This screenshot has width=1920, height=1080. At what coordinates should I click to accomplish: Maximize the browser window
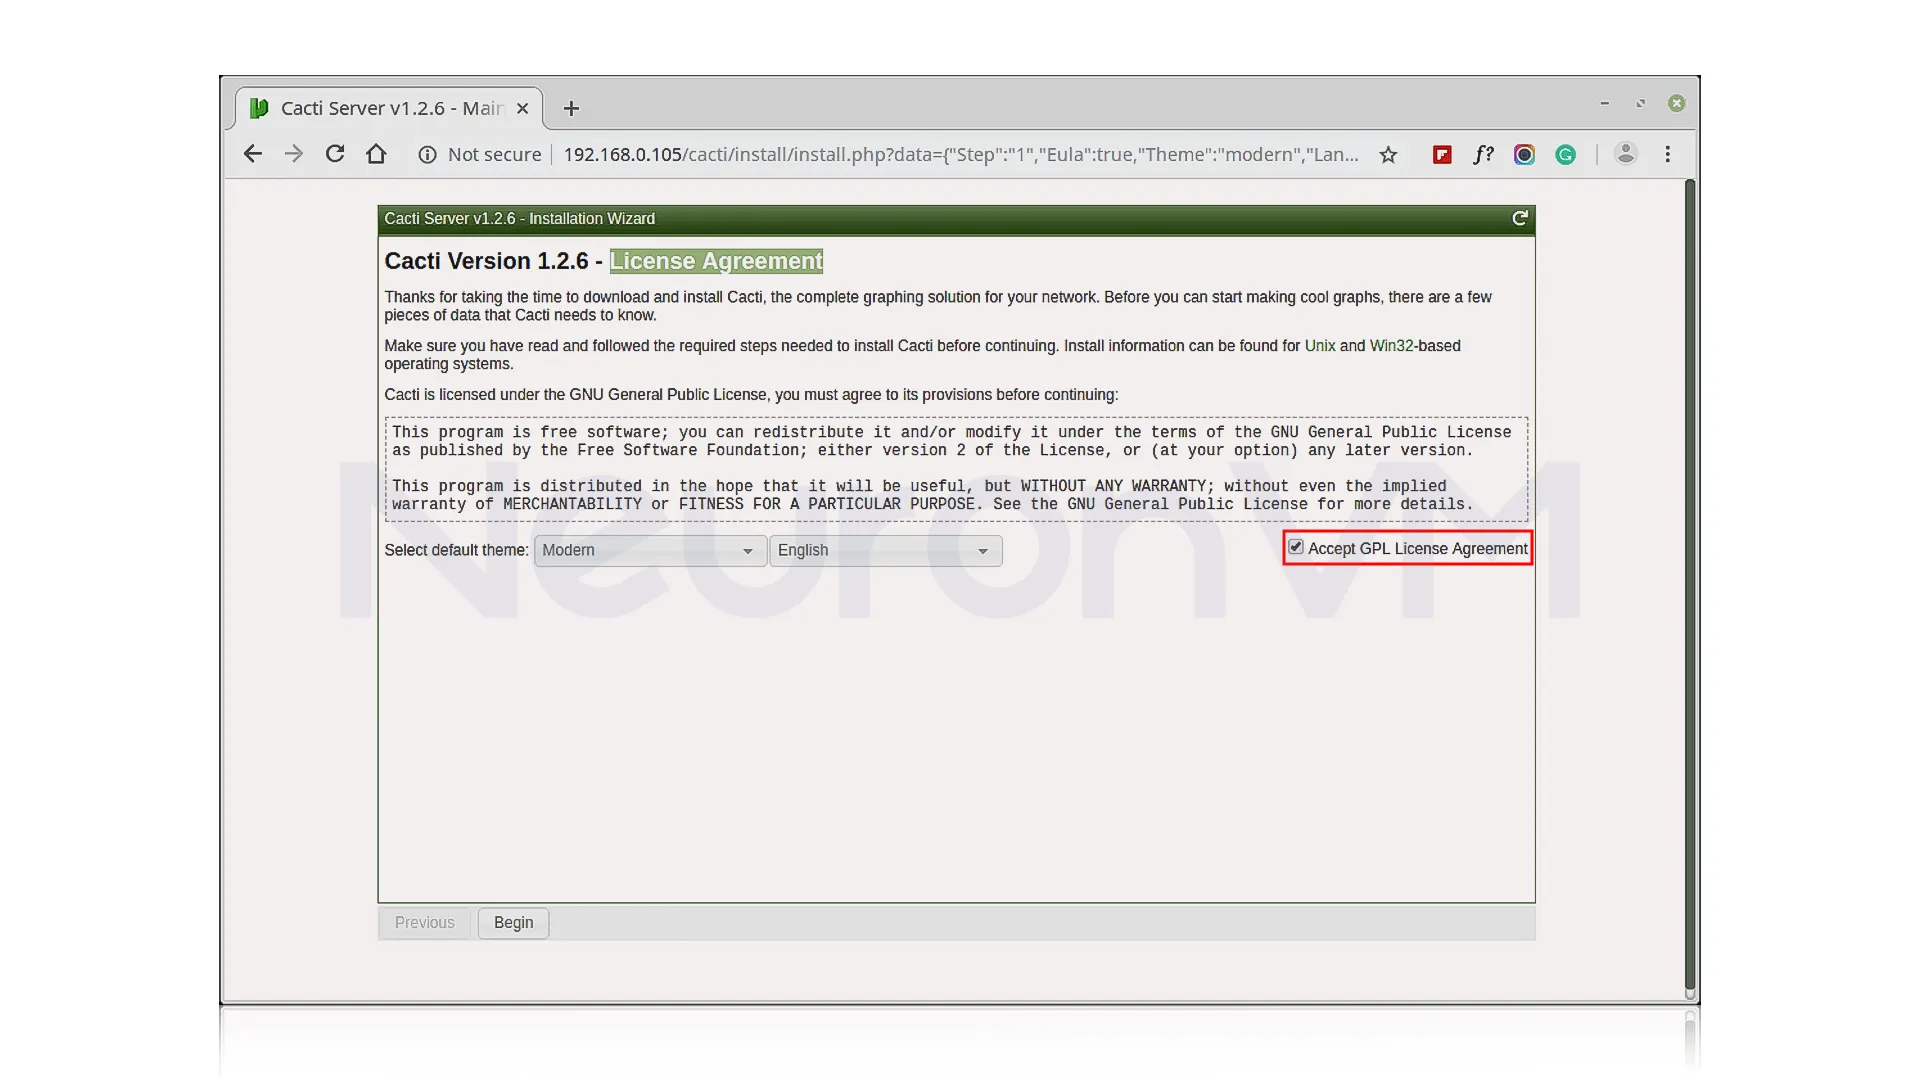[x=1640, y=103]
